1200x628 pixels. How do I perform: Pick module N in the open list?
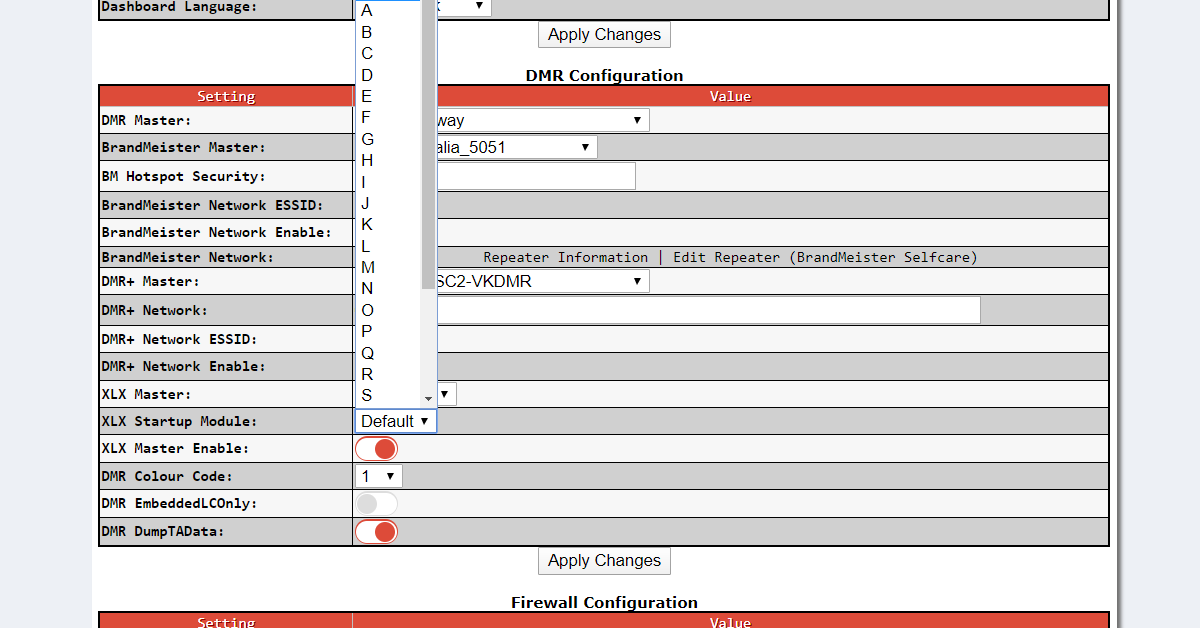pos(388,288)
